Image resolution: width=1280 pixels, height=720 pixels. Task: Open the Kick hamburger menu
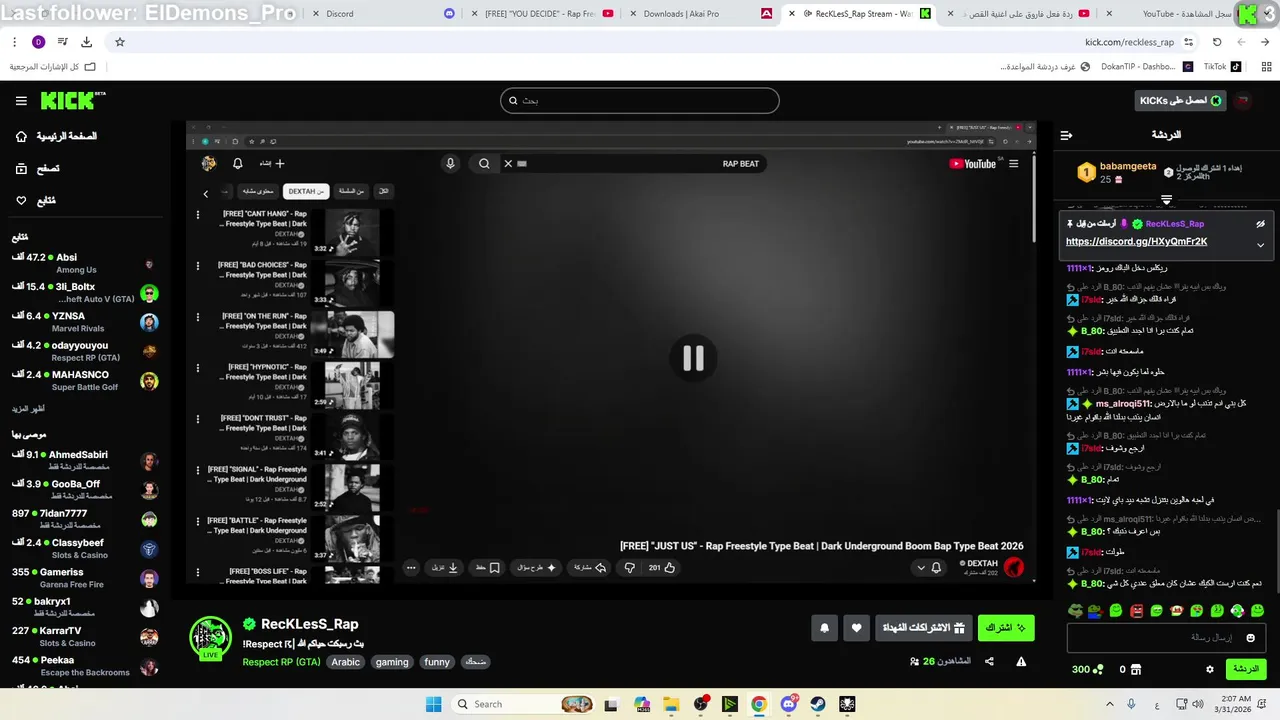(21, 100)
